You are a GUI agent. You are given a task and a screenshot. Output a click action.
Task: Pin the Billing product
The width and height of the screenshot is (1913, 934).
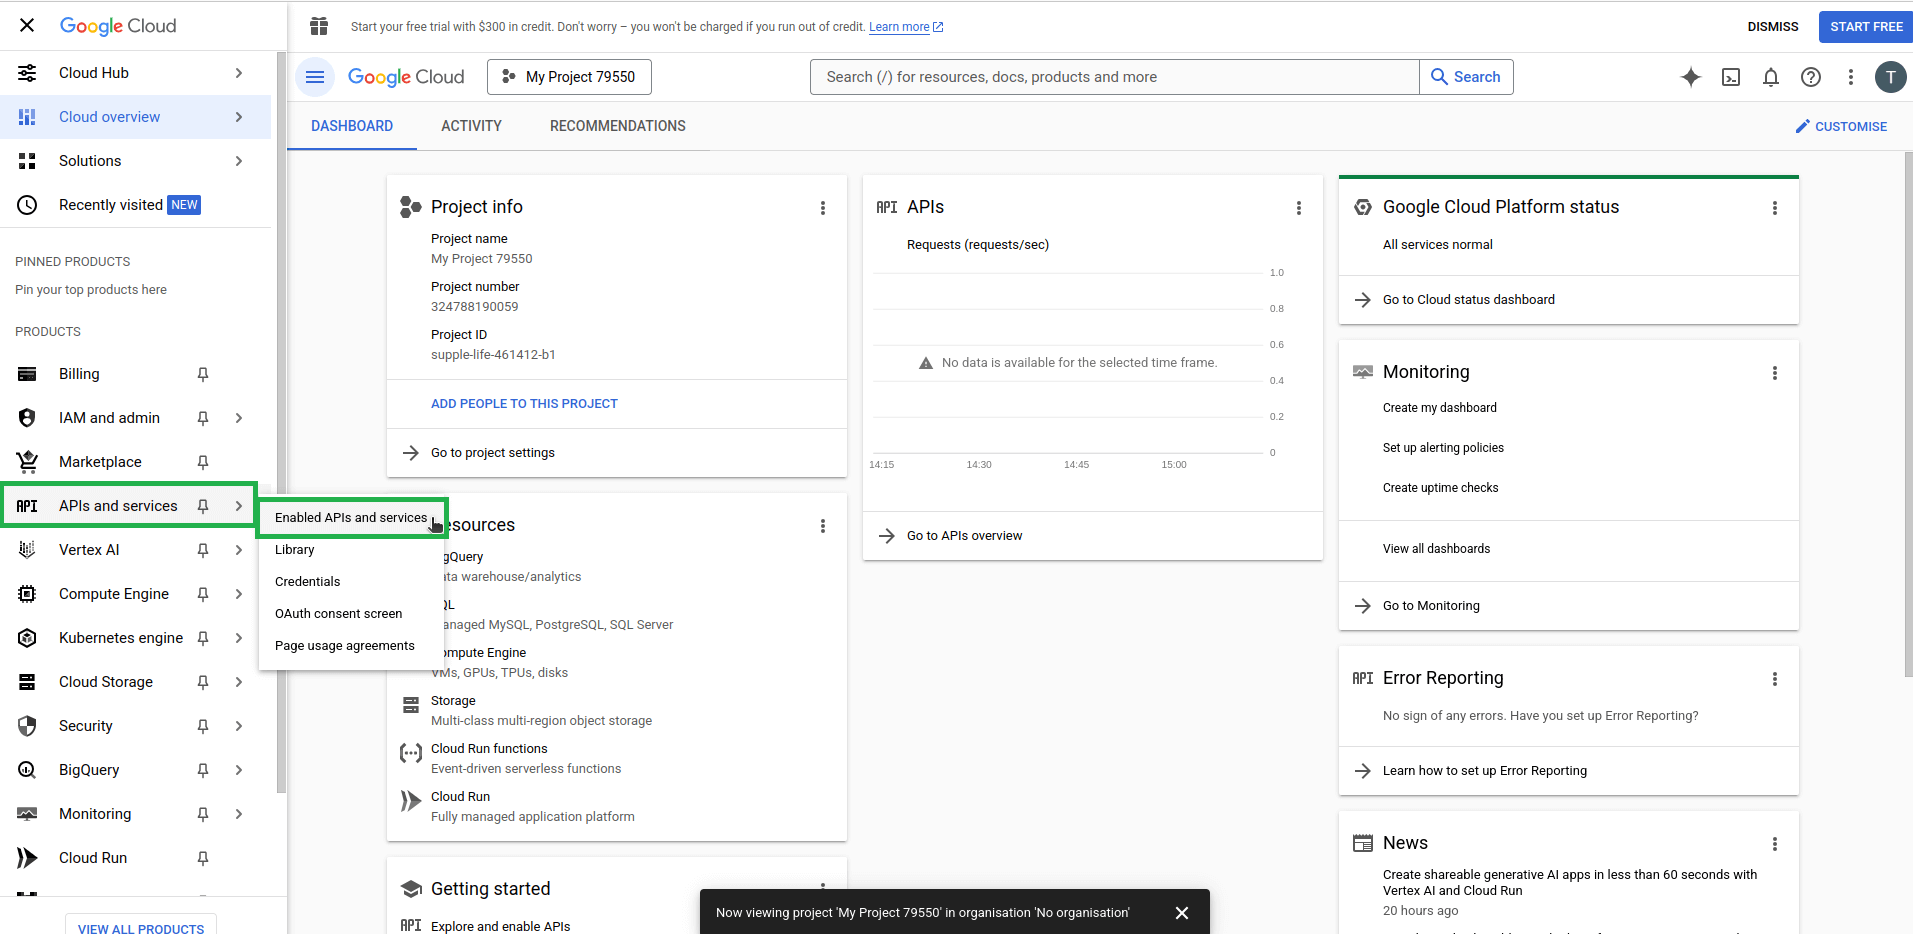(203, 374)
